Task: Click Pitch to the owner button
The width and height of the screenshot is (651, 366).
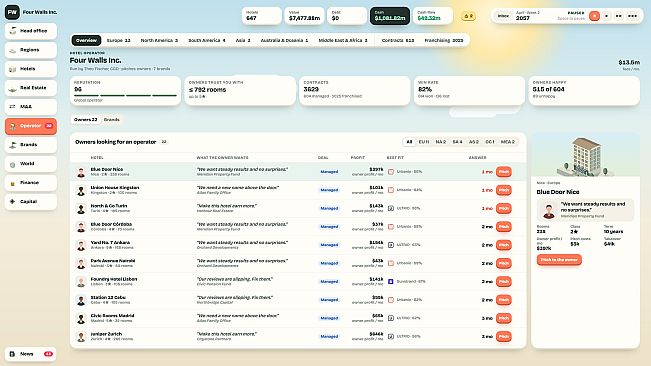Action: pos(559,260)
